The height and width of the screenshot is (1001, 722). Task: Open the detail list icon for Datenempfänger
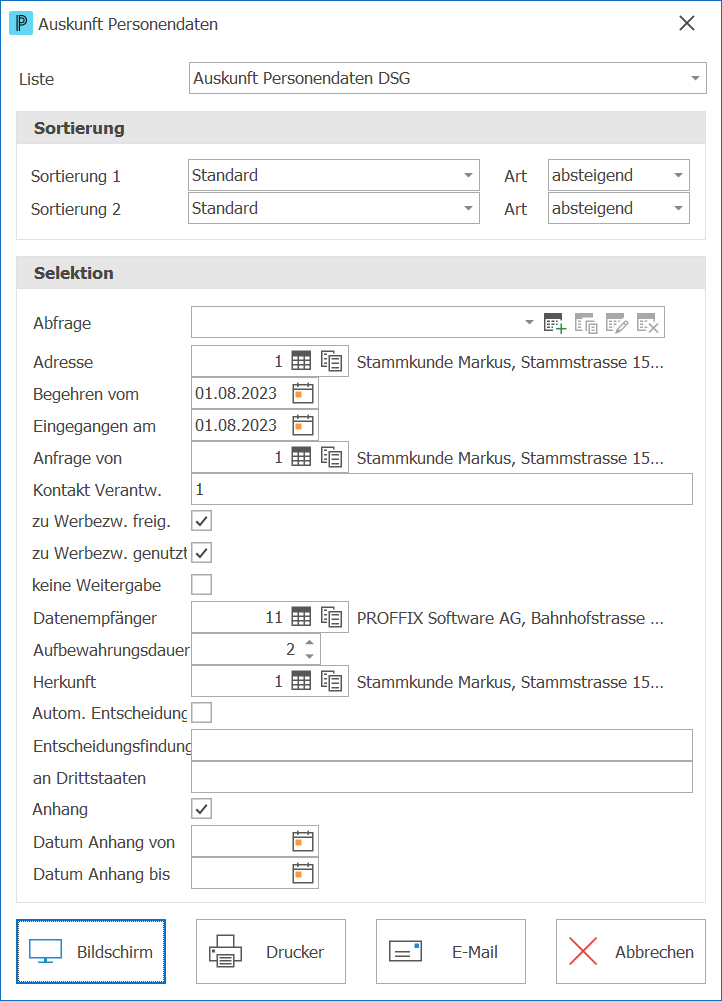tap(332, 617)
